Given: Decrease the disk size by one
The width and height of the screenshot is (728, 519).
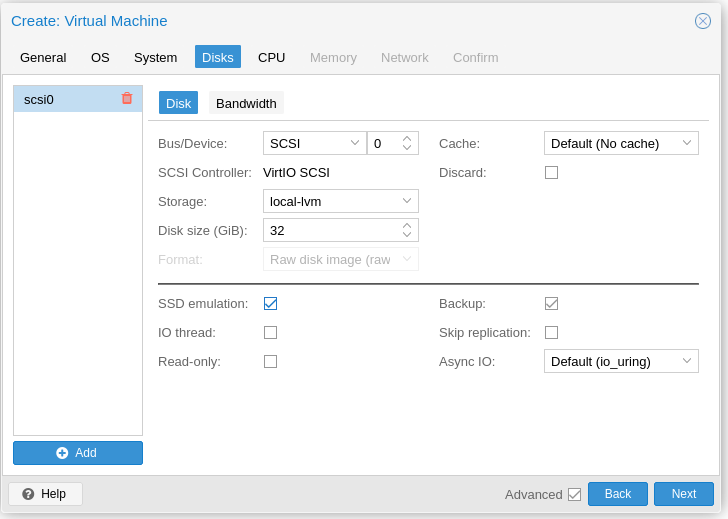Looking at the screenshot, I should [x=407, y=234].
